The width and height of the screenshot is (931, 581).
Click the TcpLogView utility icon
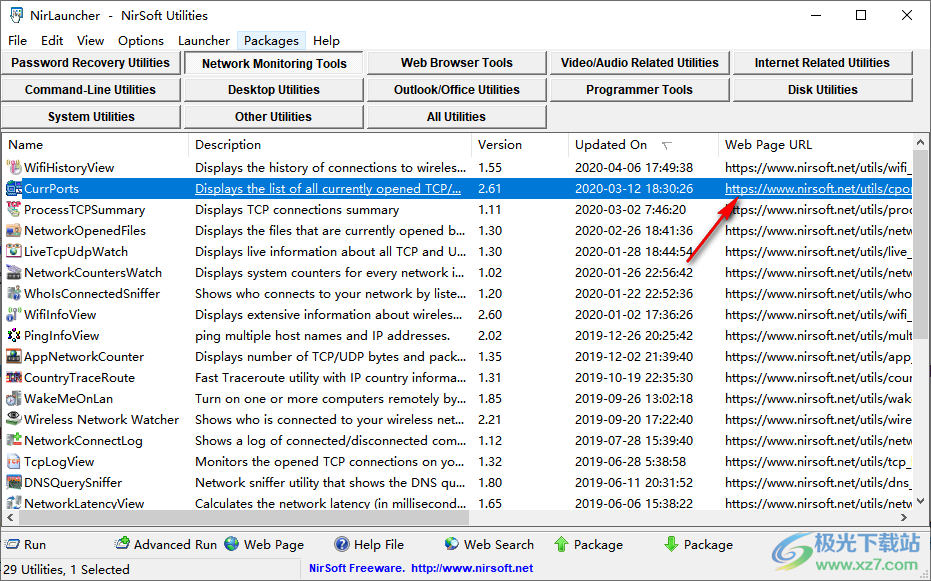coord(13,462)
